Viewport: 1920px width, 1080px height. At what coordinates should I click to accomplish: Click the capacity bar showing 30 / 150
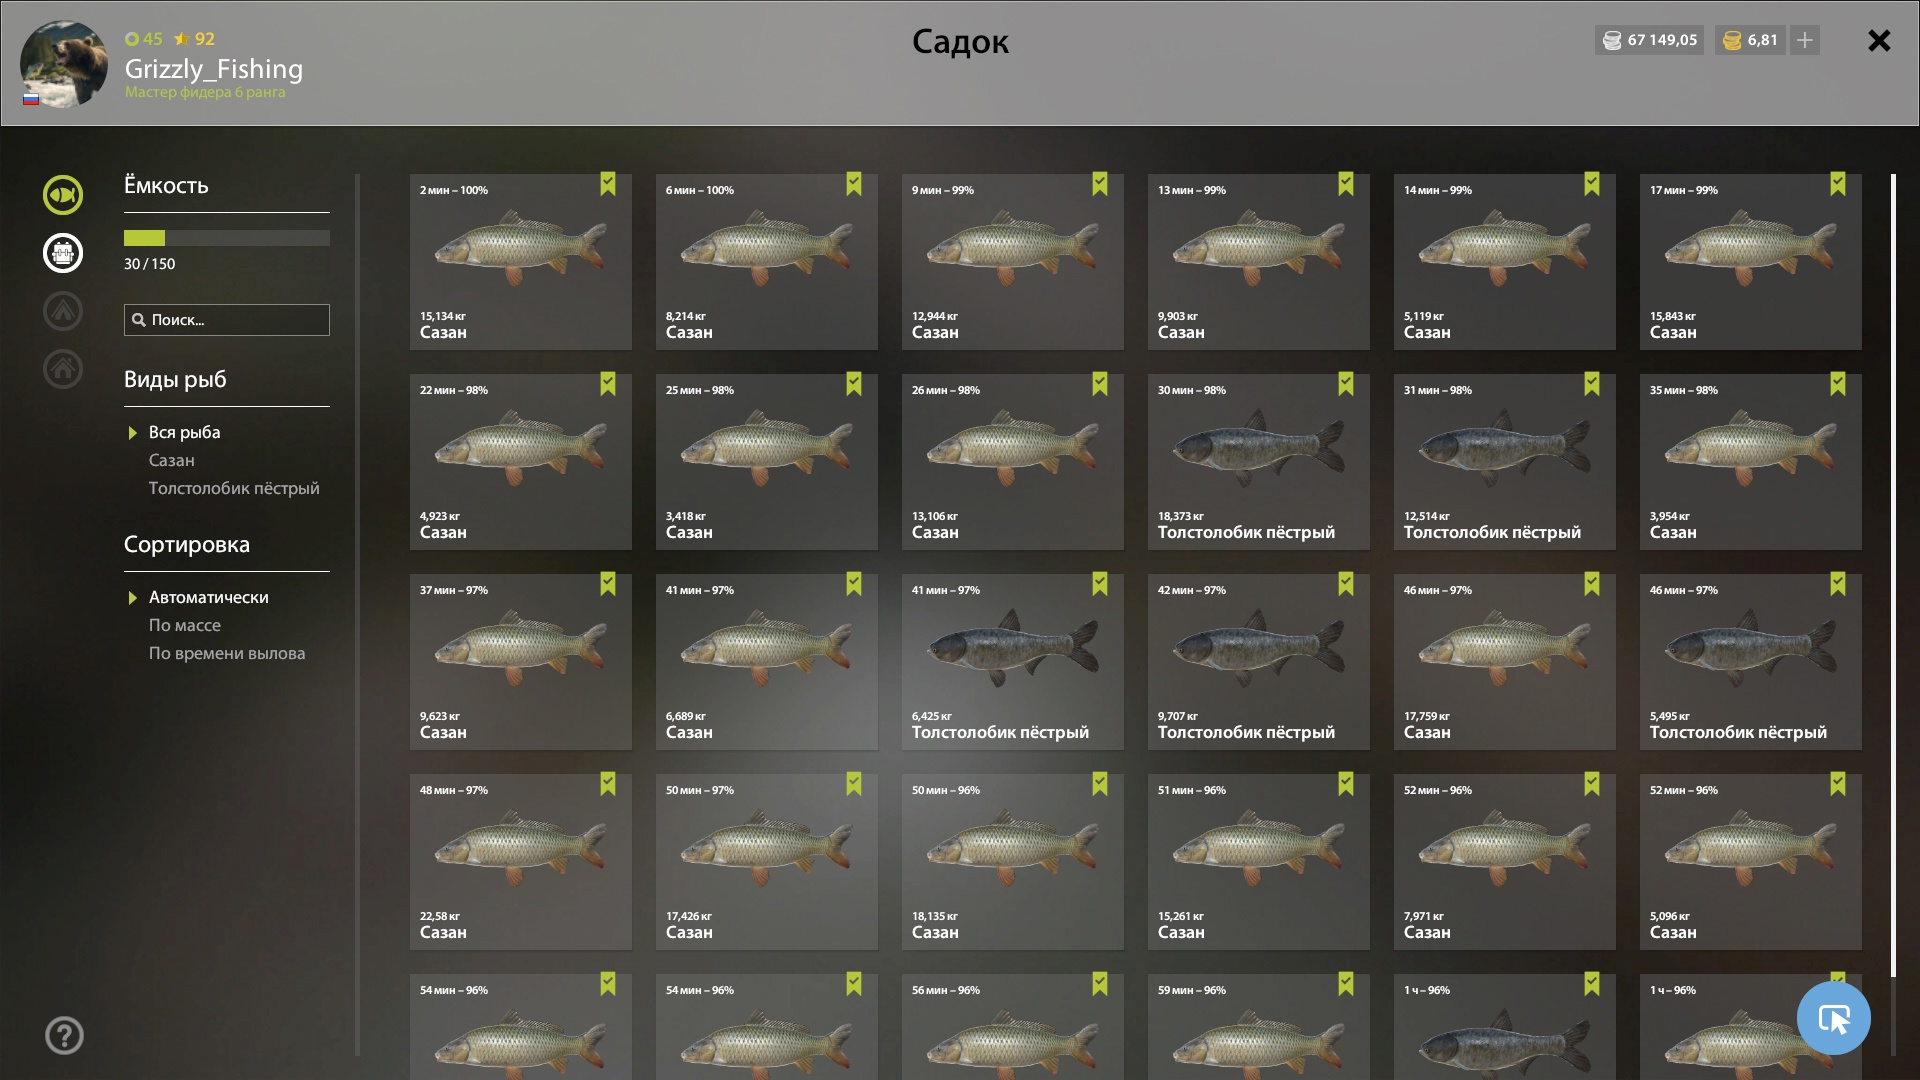(x=227, y=238)
